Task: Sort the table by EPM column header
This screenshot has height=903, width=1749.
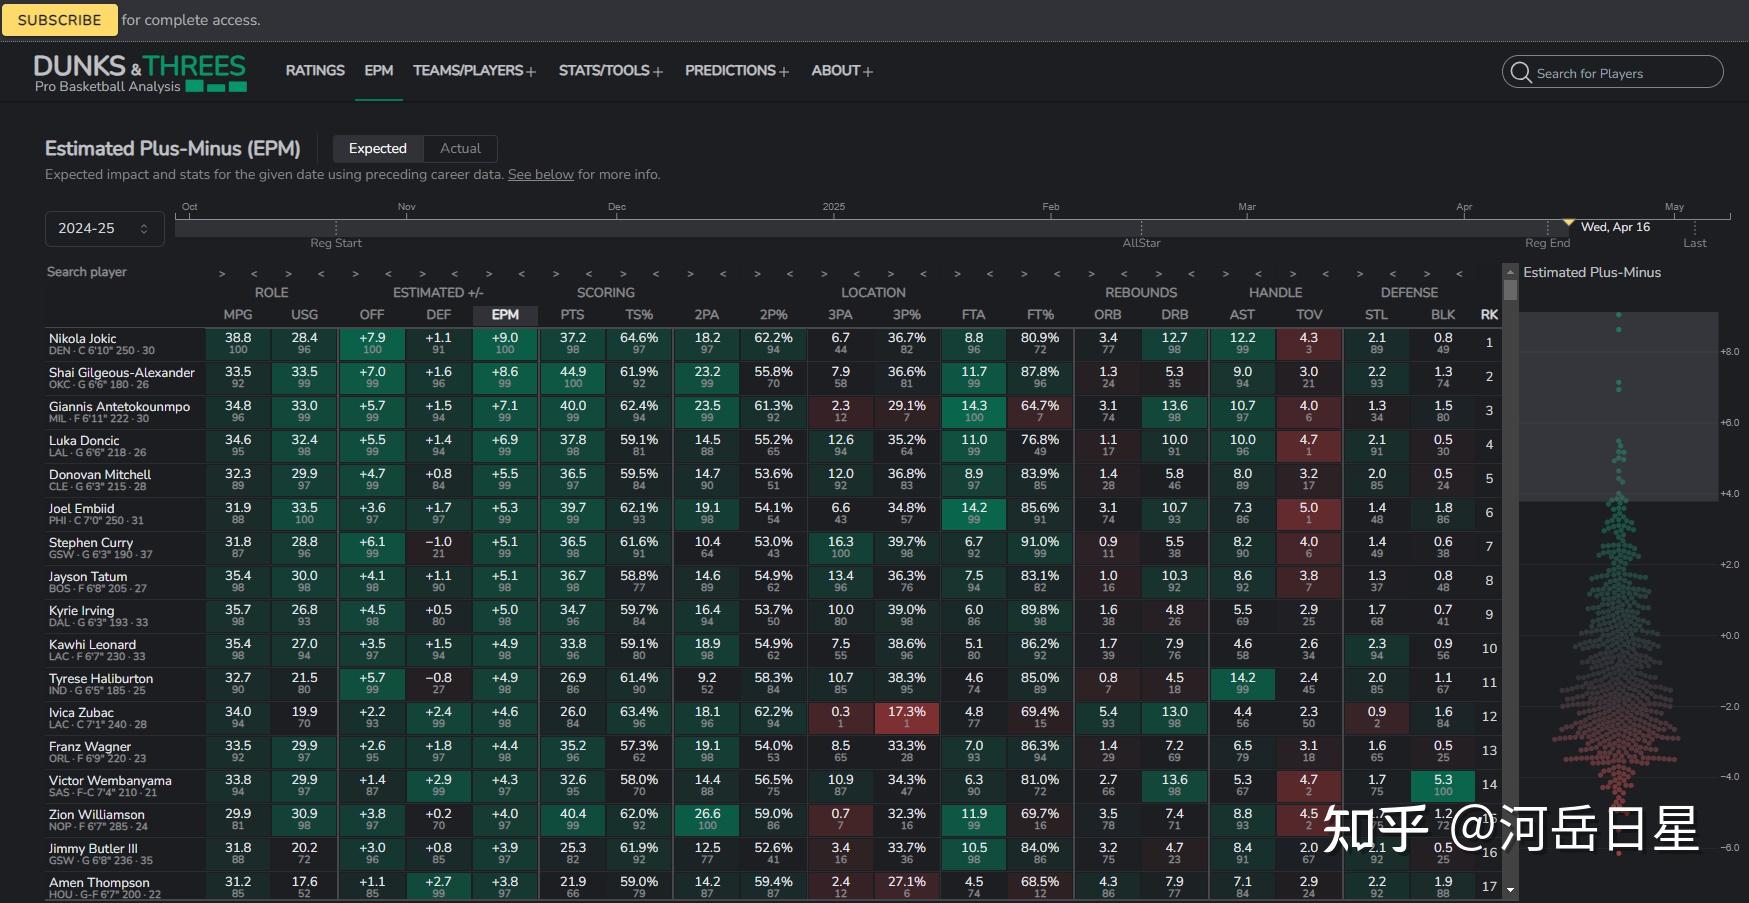Action: [x=505, y=314]
